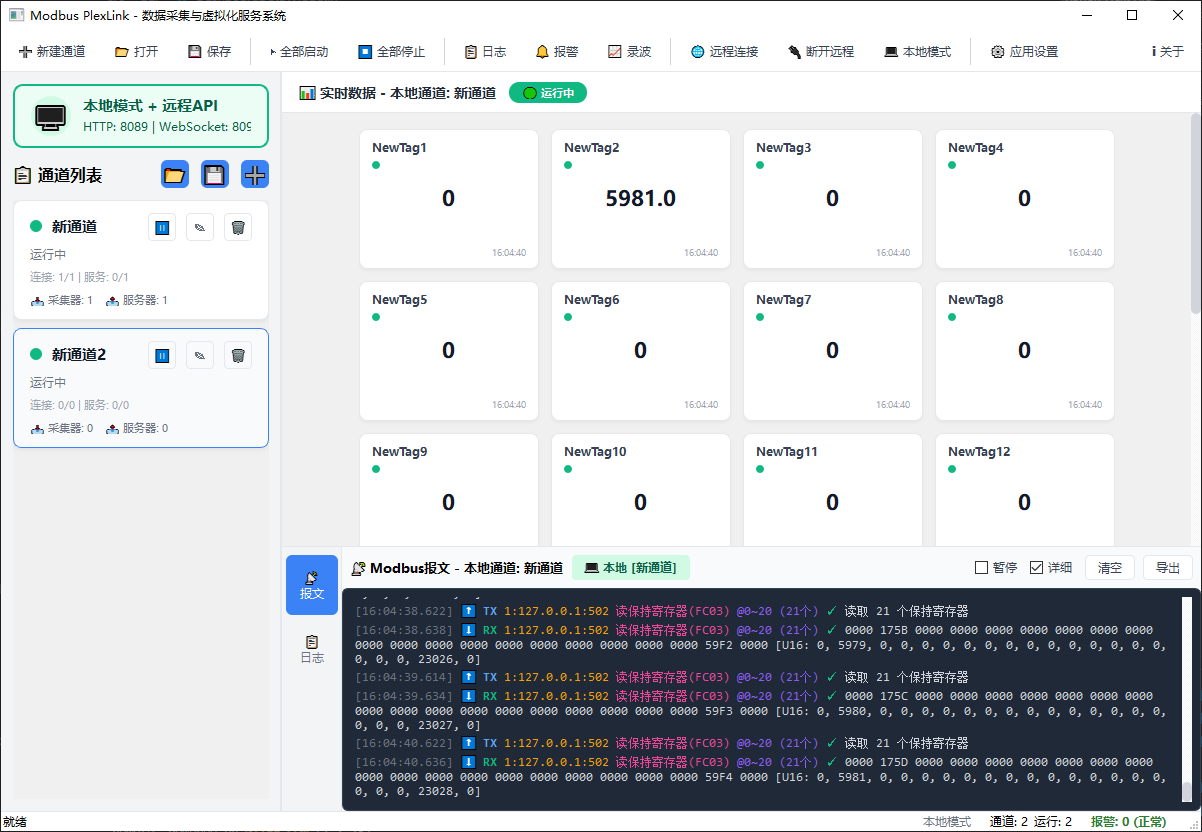Click the NewTag11 data card
Viewport: 1202px width, 832px height.
click(x=833, y=490)
